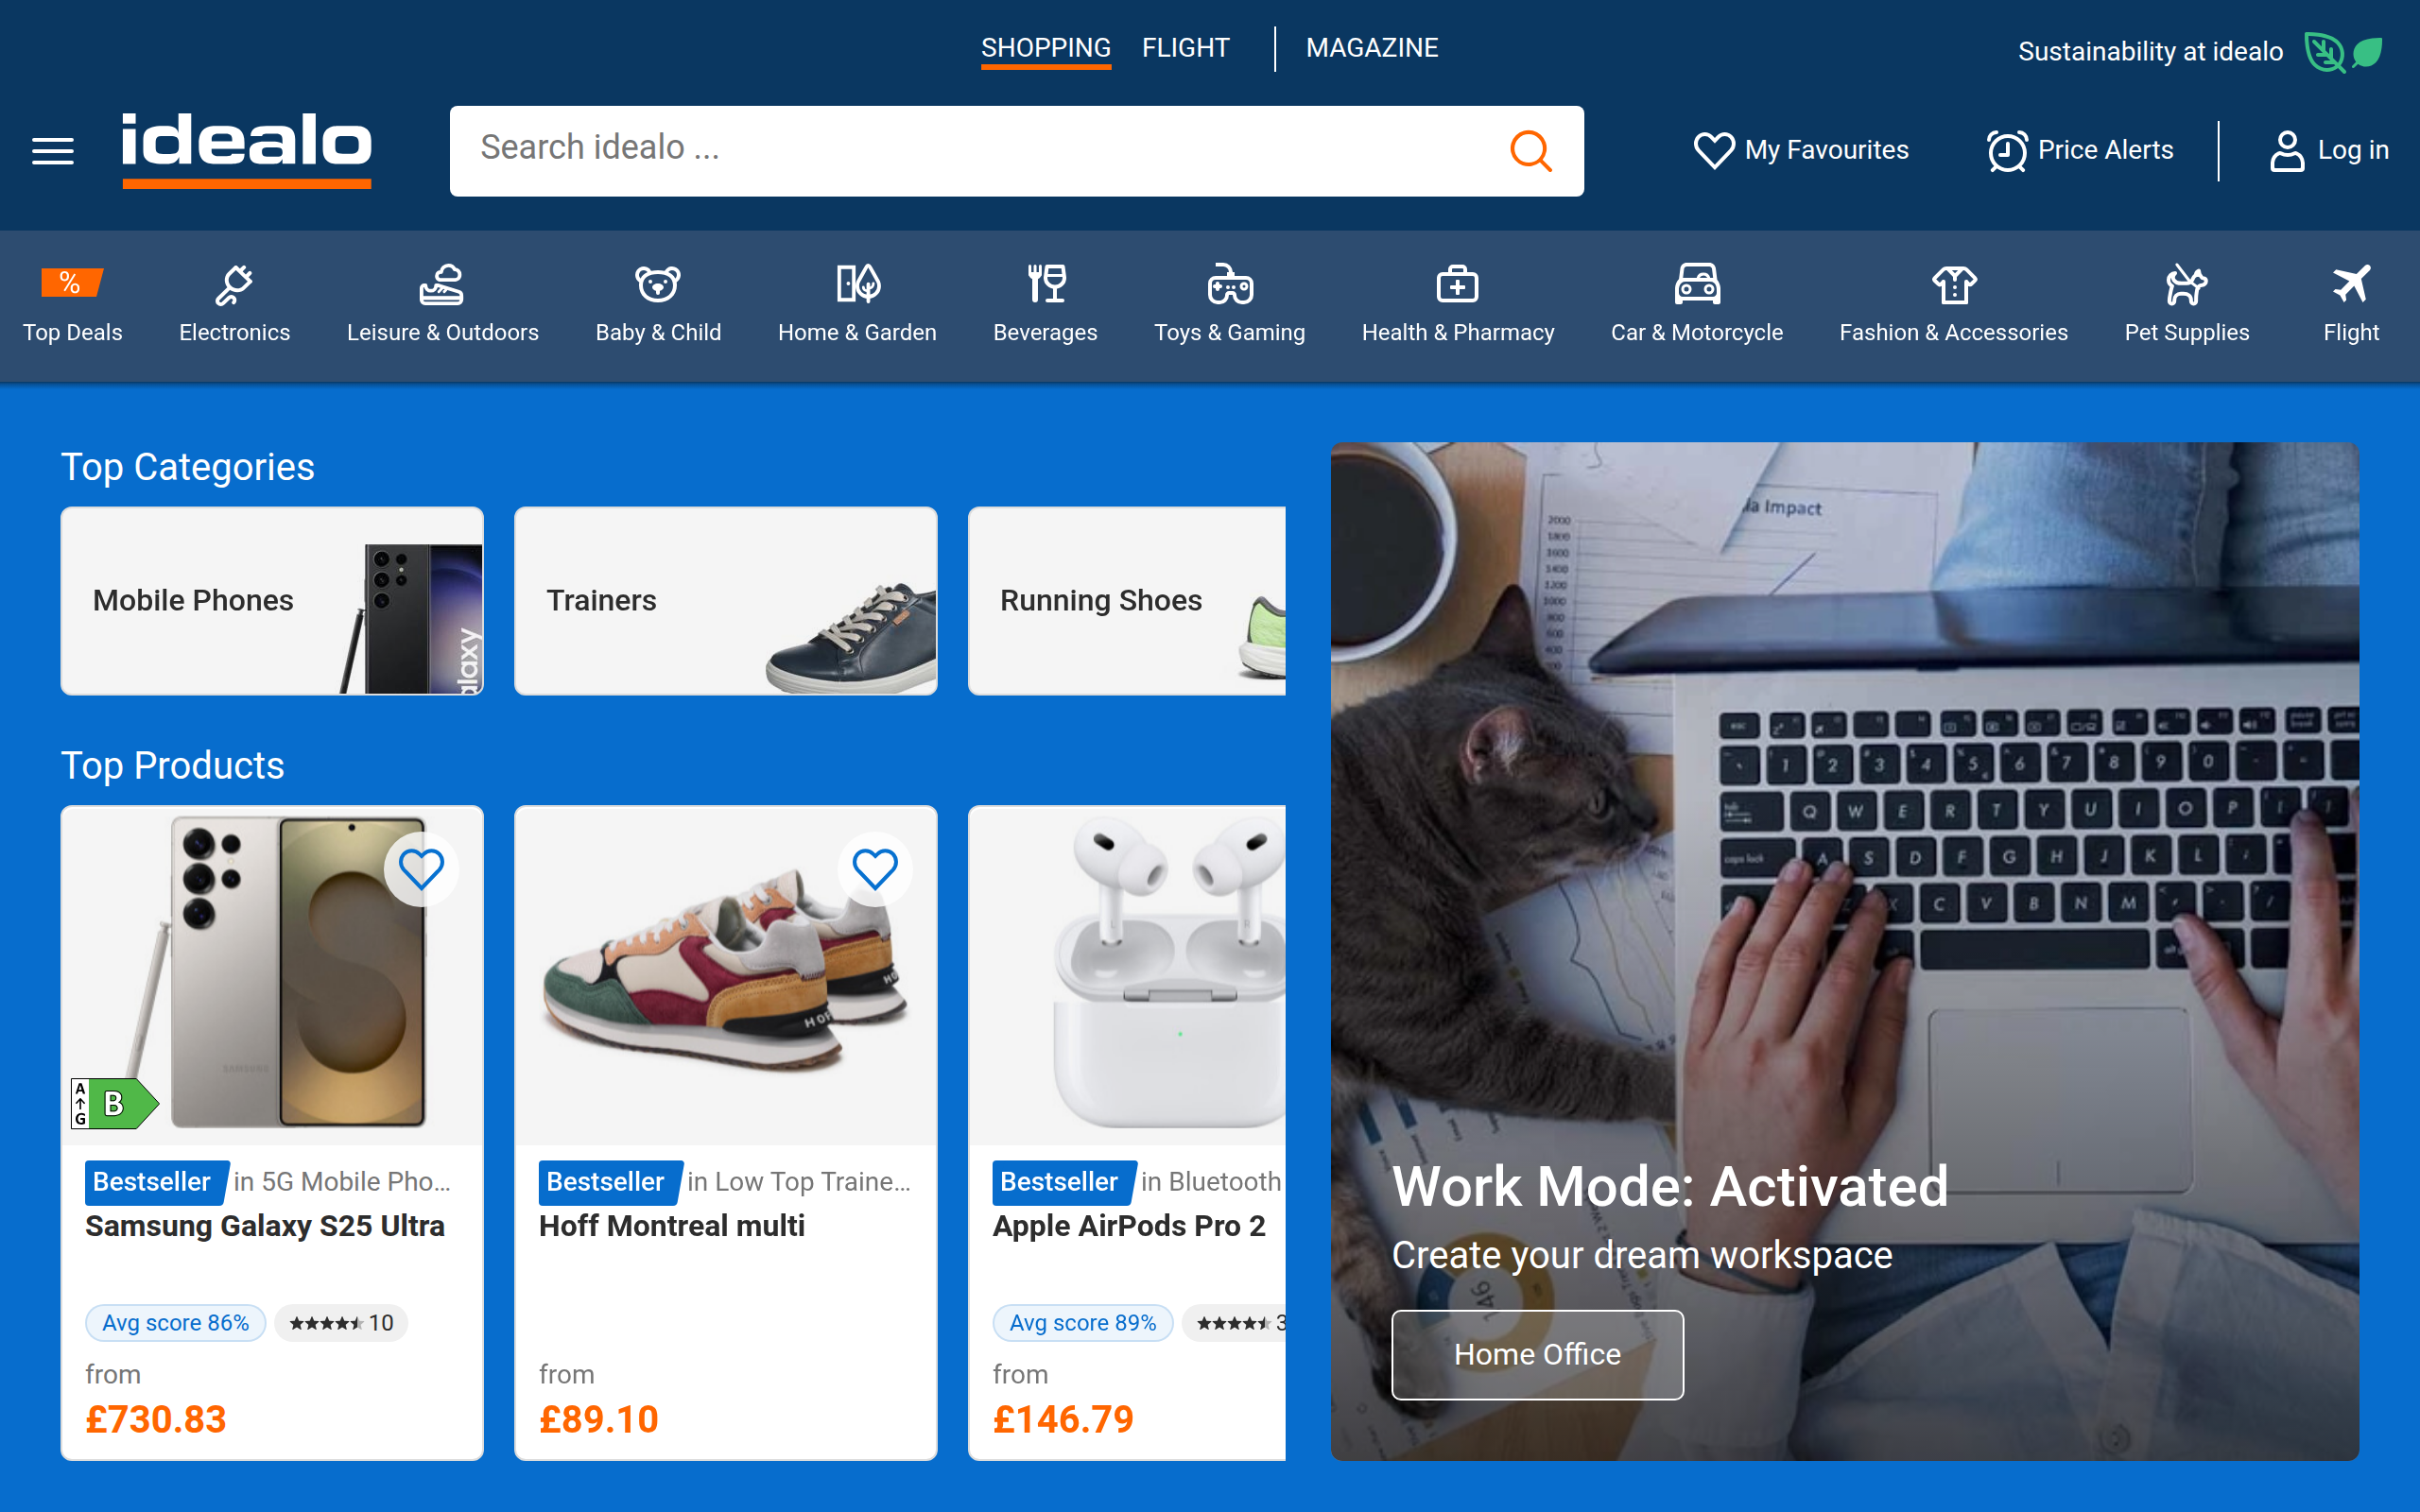Open Leisure & Outdoors shoe icon

pos(441,285)
